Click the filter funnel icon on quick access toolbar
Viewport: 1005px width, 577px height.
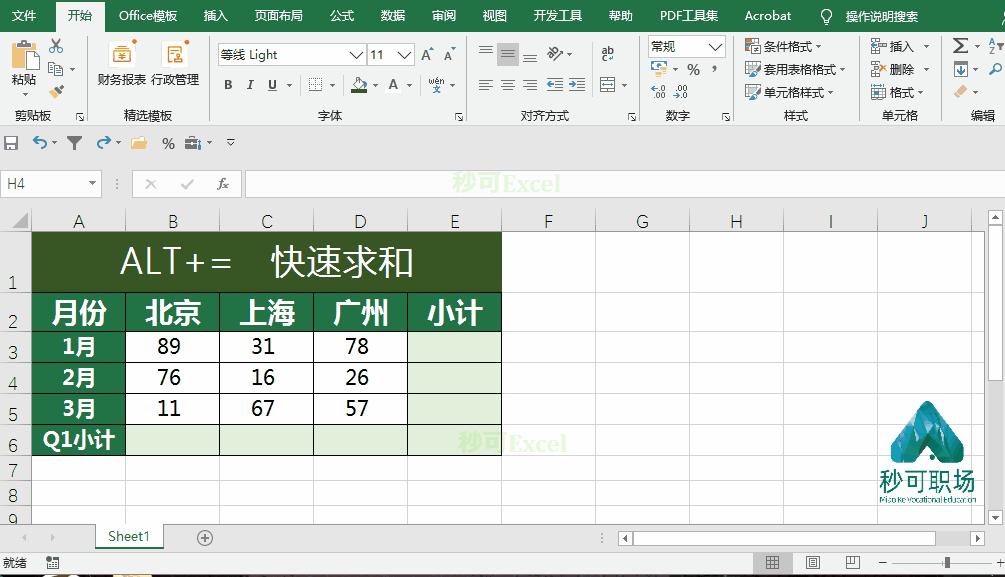74,143
